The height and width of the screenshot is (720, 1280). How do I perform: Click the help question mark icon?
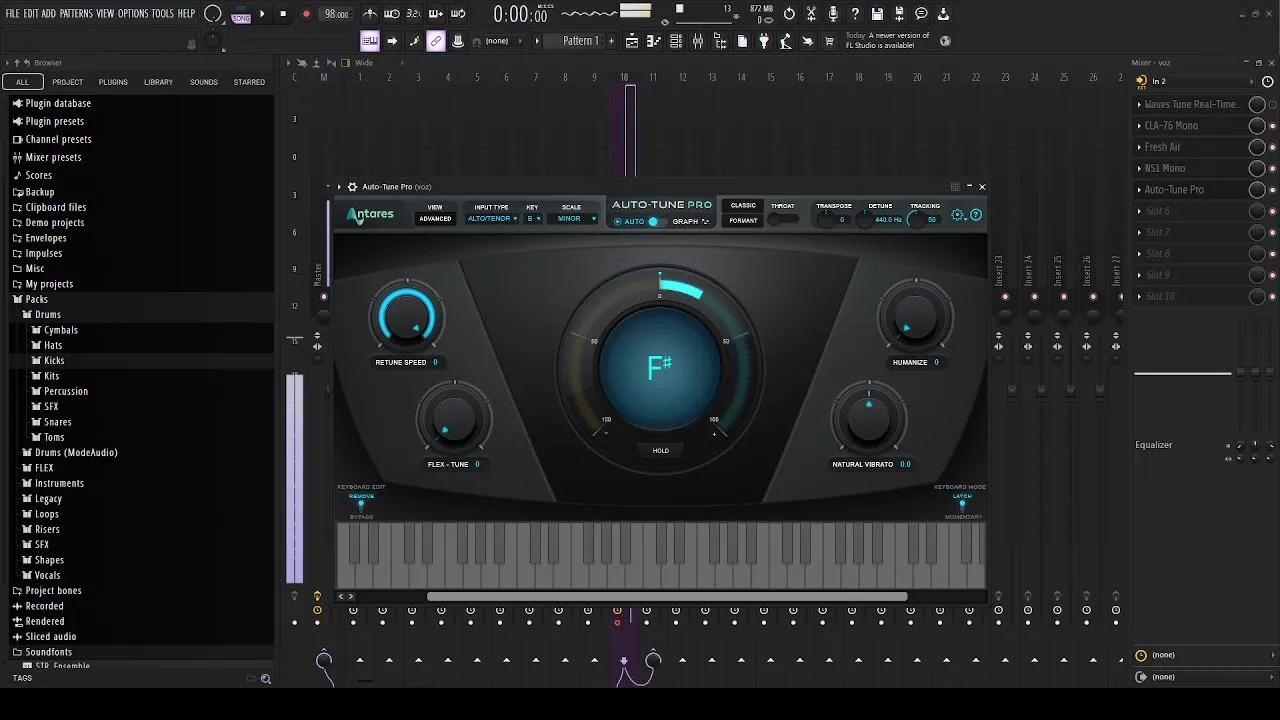tap(855, 14)
